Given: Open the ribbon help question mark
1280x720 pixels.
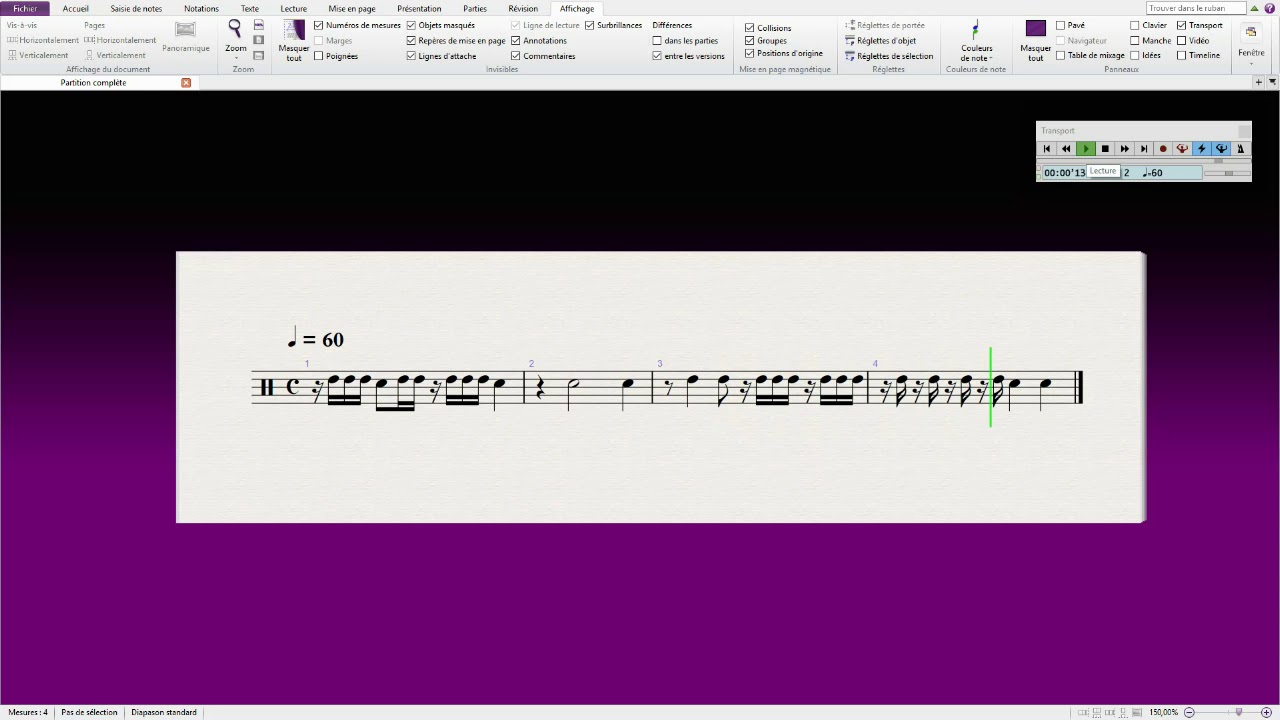Looking at the screenshot, I should [x=1269, y=8].
